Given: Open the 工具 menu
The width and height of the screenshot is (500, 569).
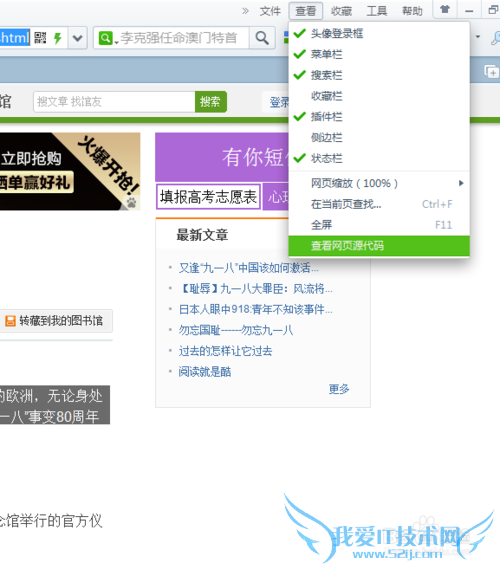Looking at the screenshot, I should point(377,11).
